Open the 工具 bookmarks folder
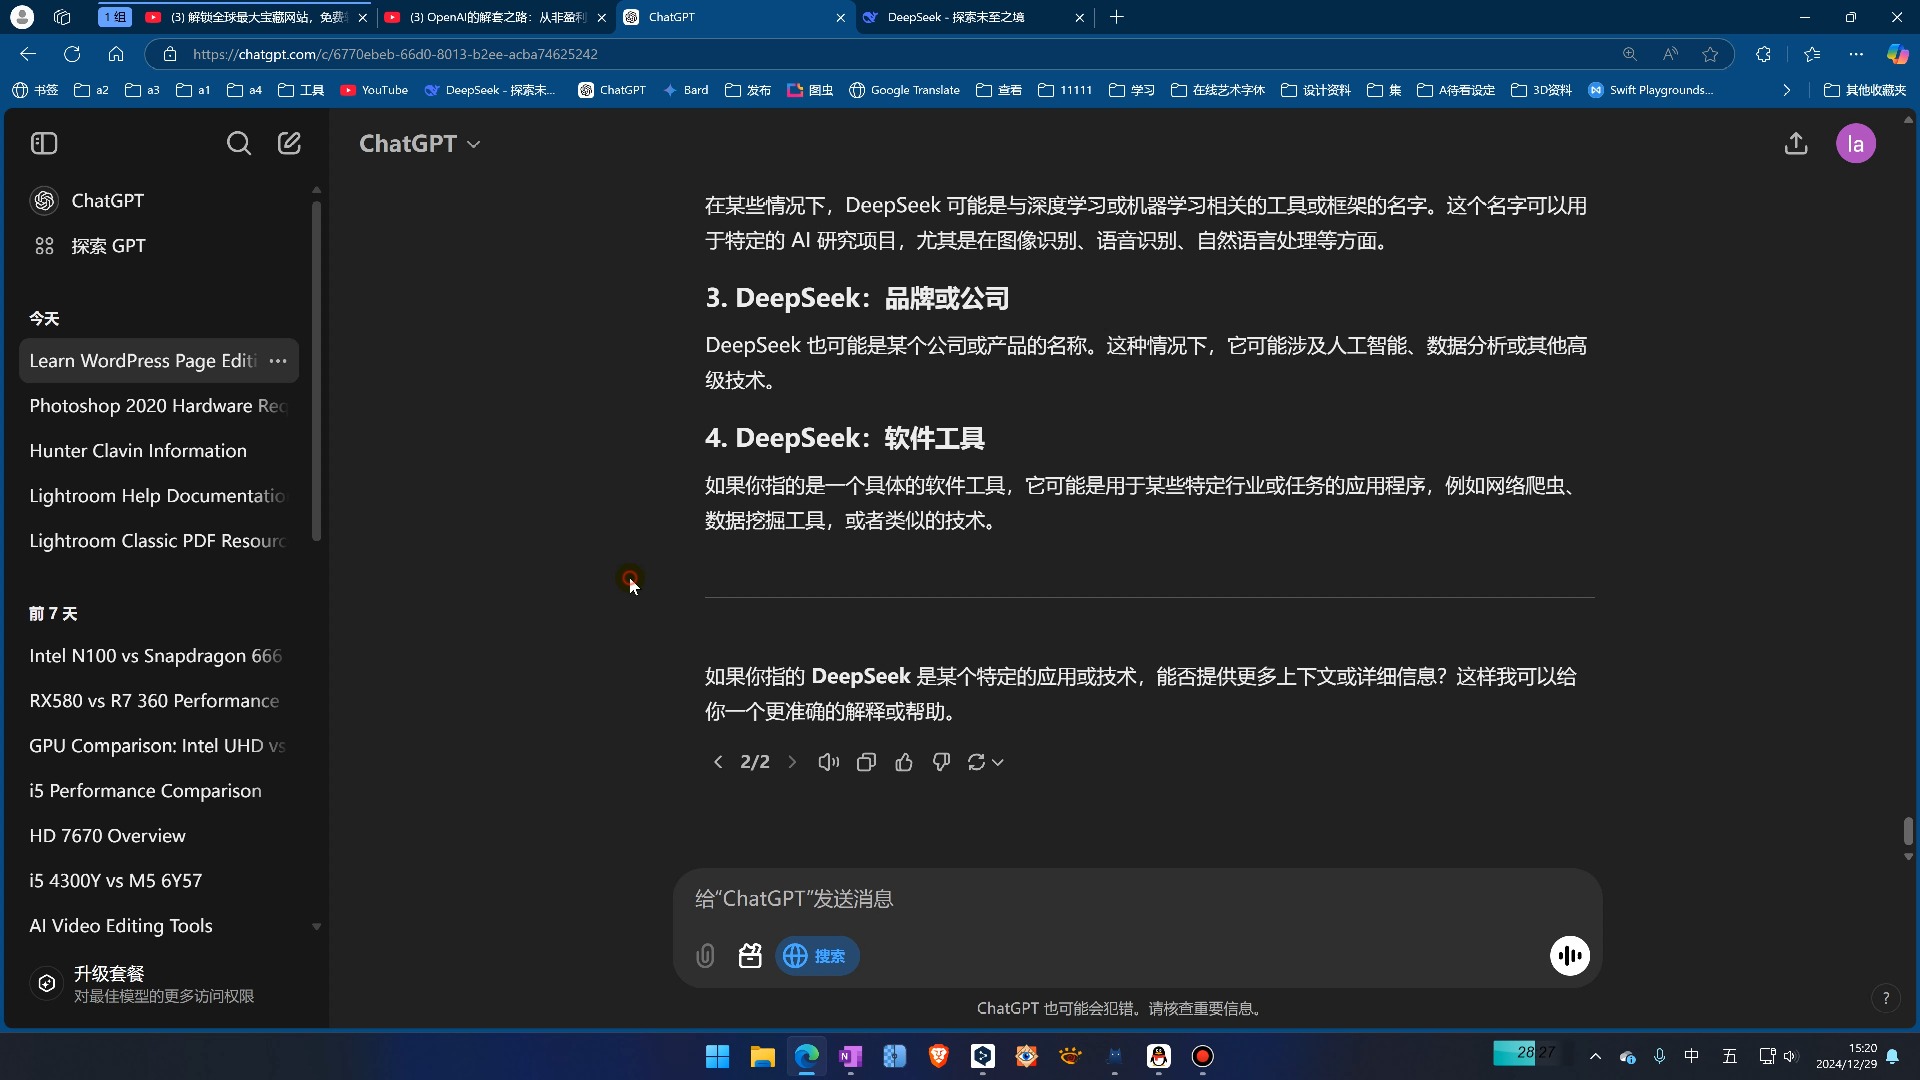 (x=301, y=90)
